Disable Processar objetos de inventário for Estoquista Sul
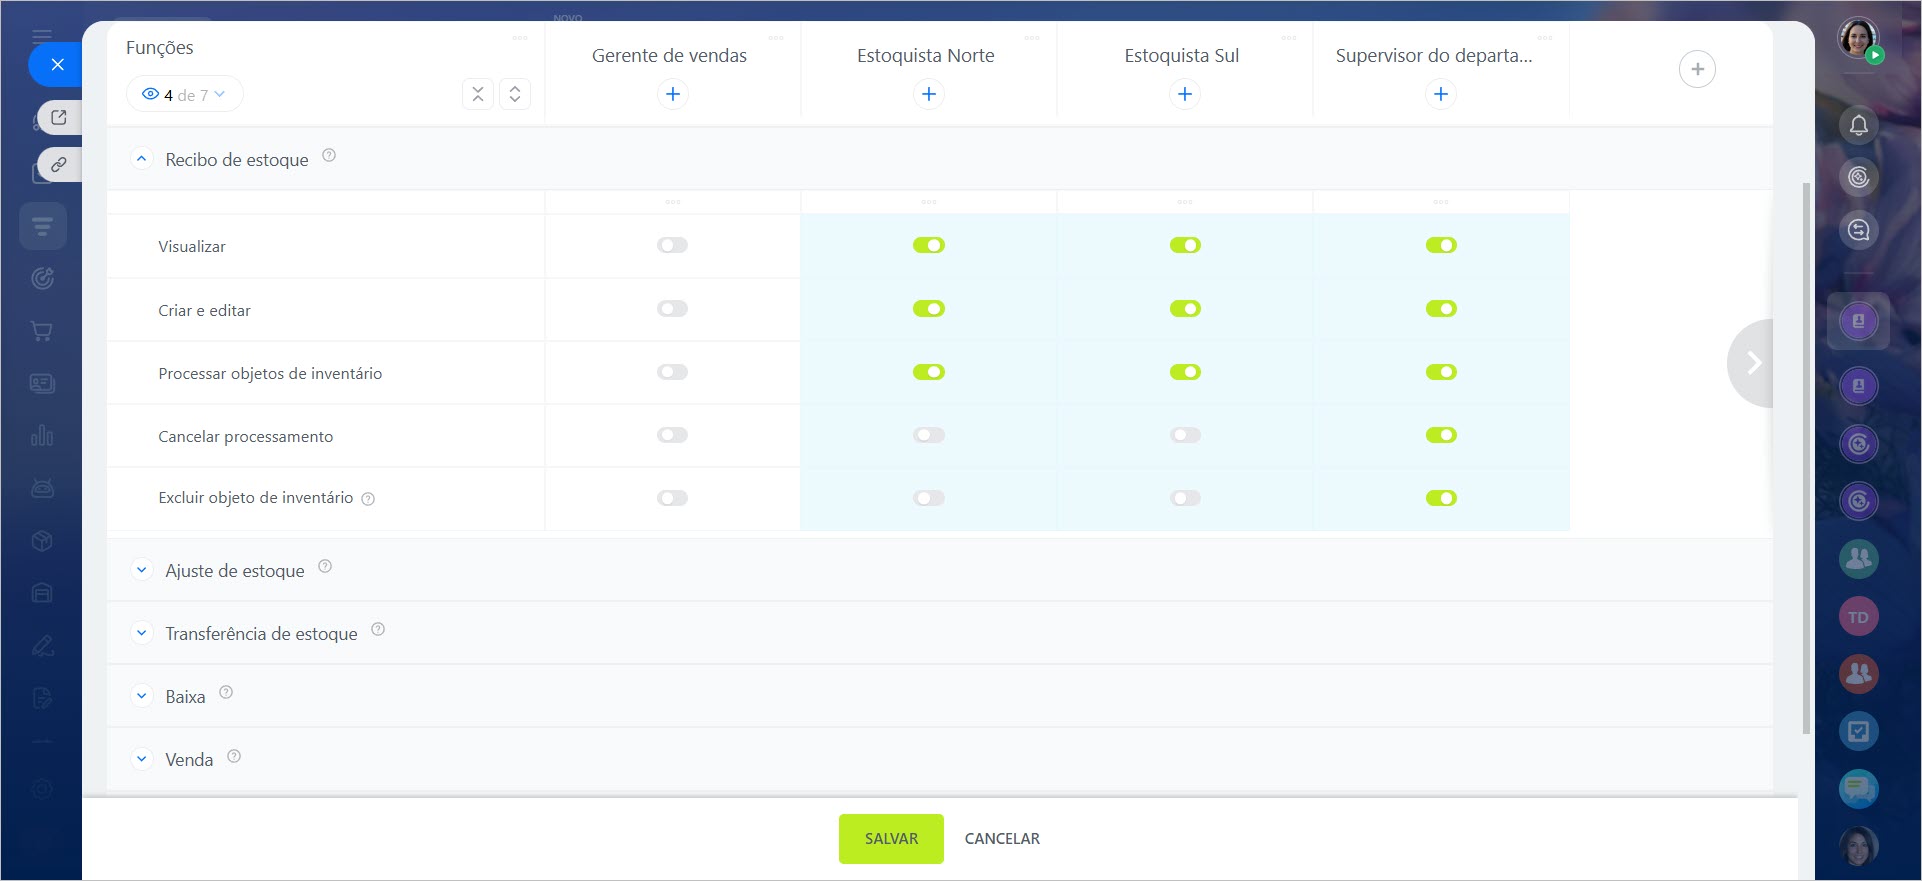Image resolution: width=1922 pixels, height=881 pixels. pos(1185,372)
